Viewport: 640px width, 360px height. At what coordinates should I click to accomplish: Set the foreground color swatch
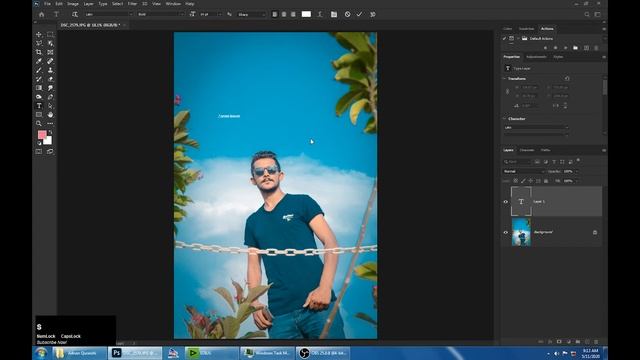[42, 135]
